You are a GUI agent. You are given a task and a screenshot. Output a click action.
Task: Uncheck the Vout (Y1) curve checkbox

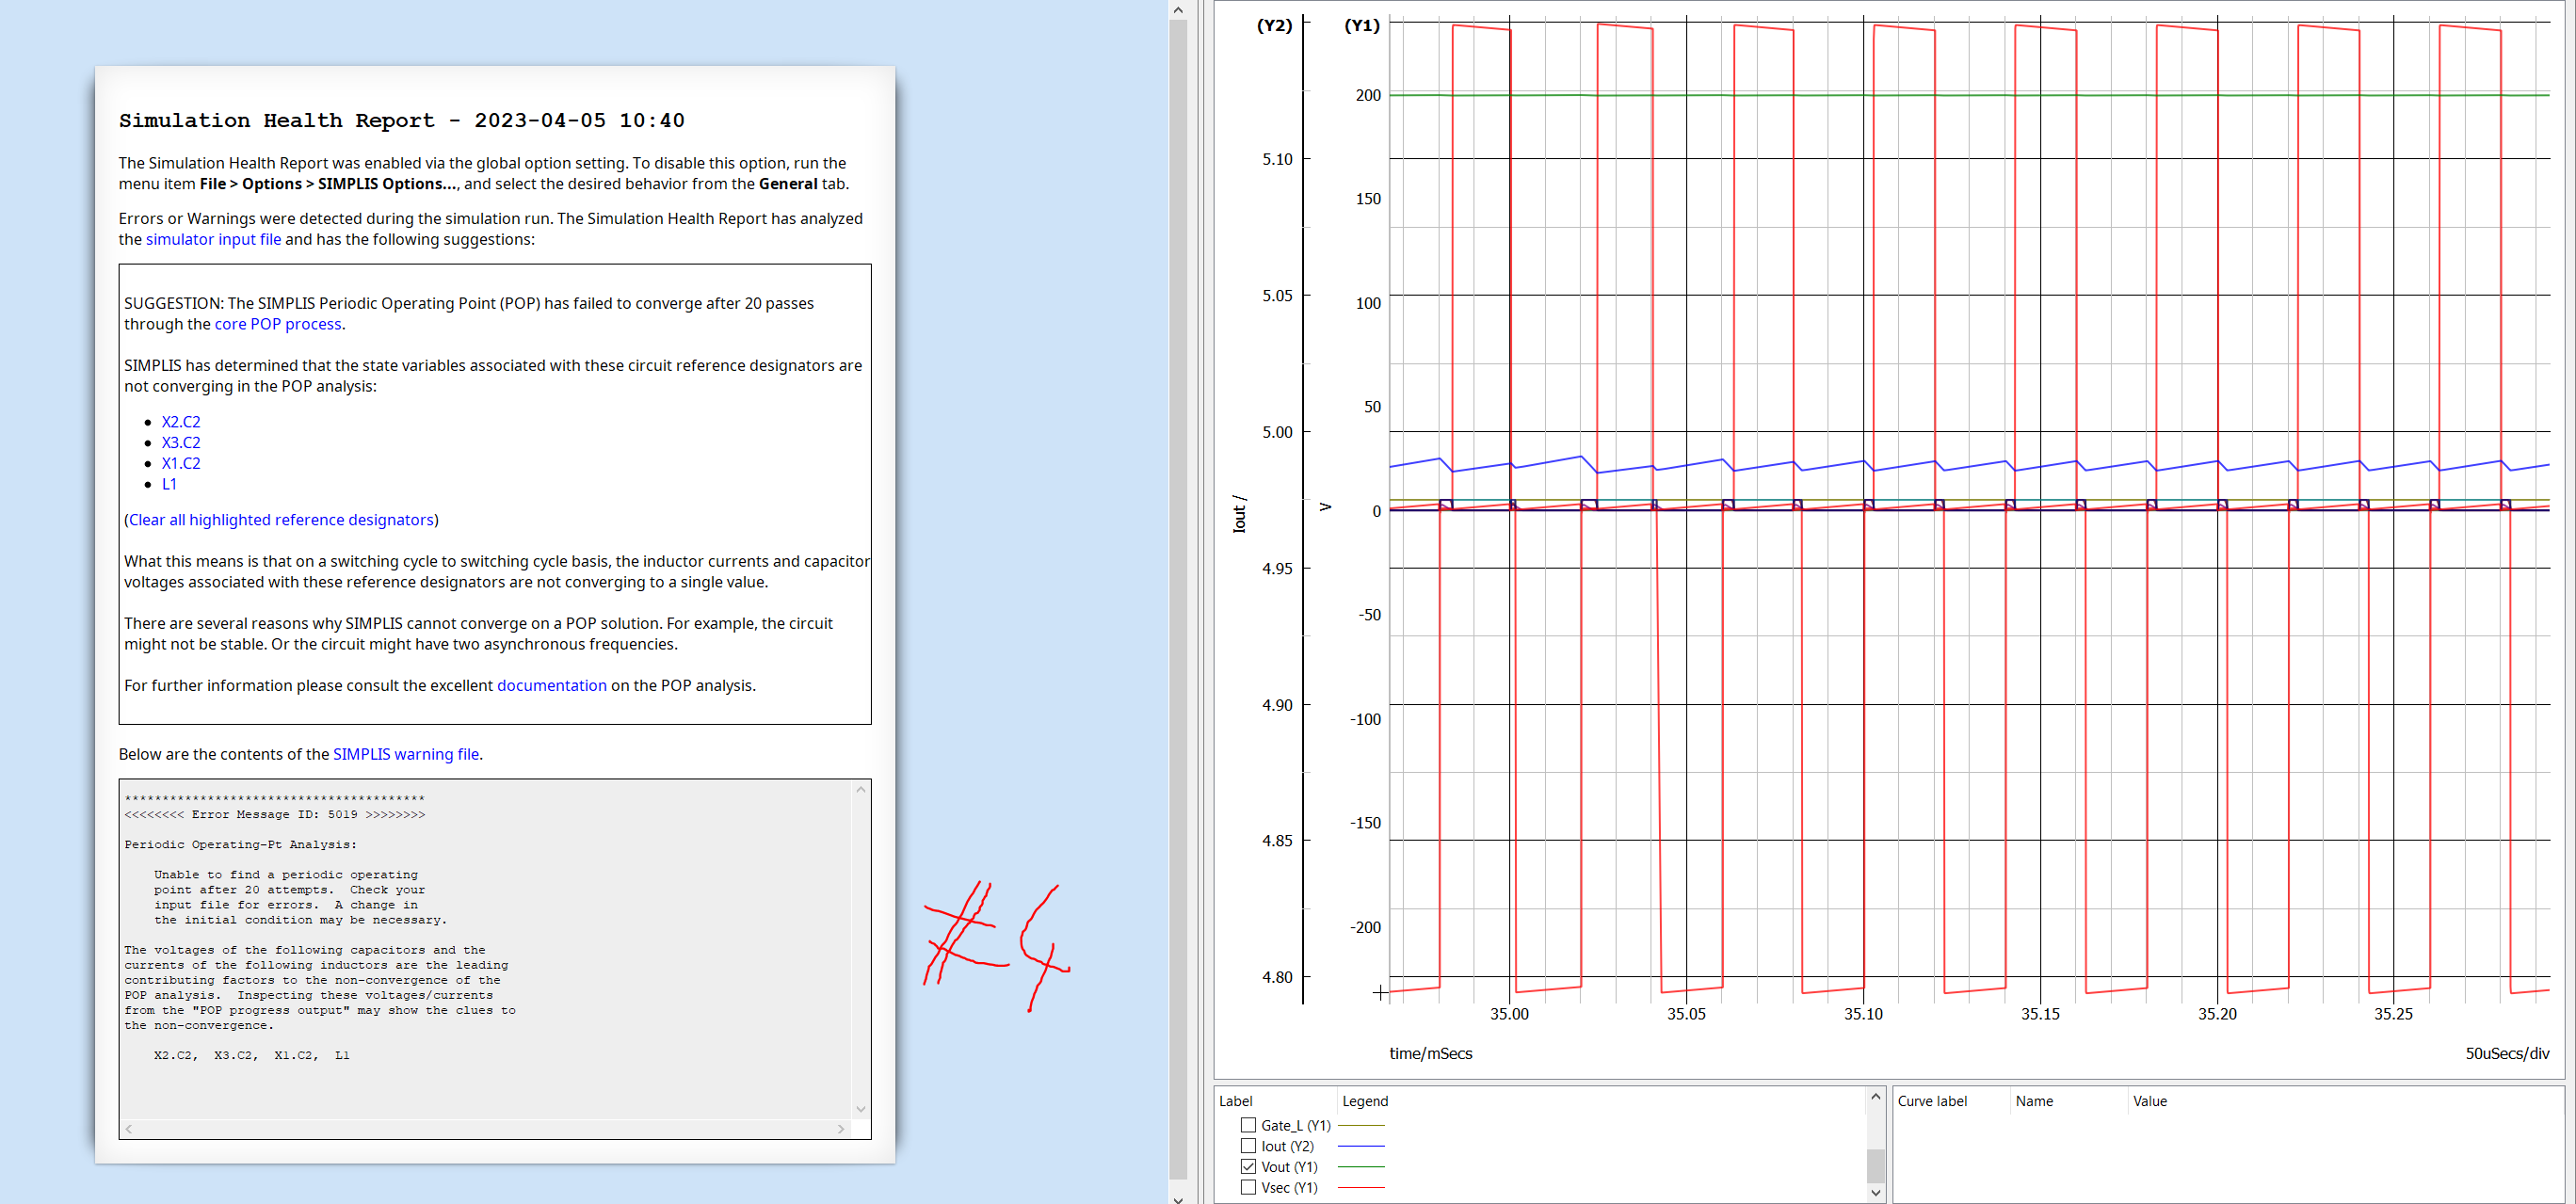(1248, 1166)
